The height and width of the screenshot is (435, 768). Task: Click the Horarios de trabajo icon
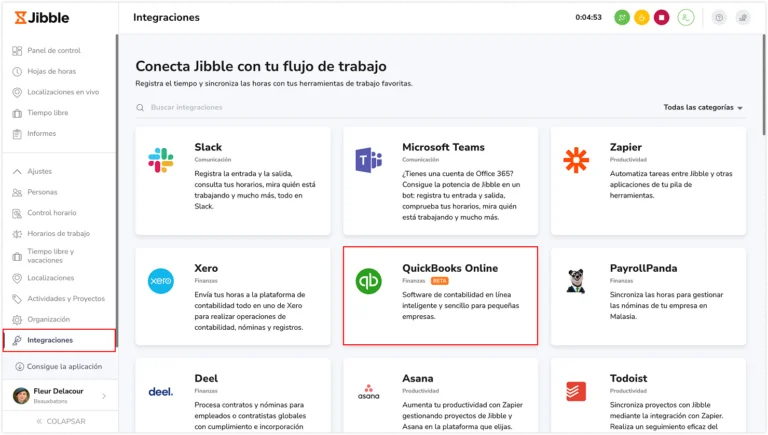point(17,234)
